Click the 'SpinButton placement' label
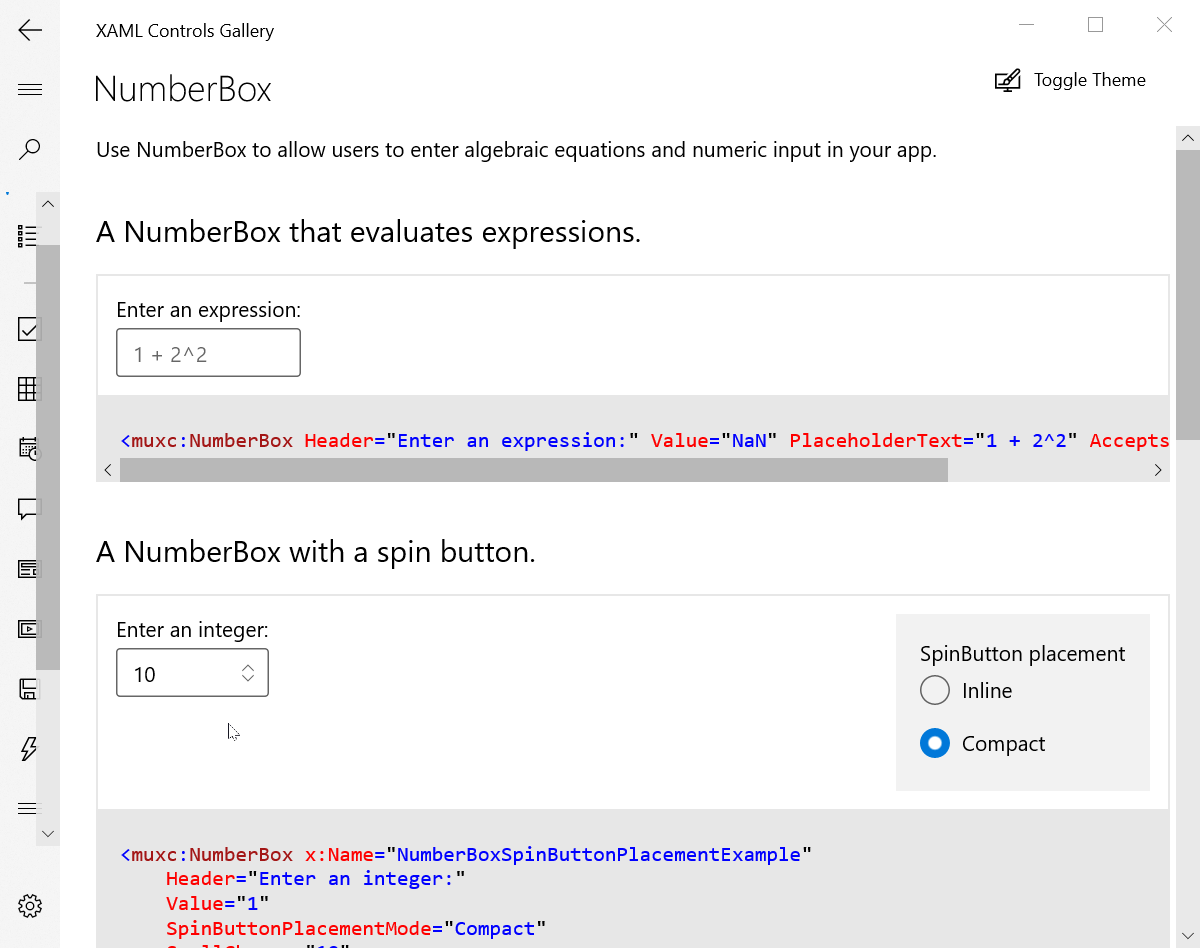 point(1023,654)
